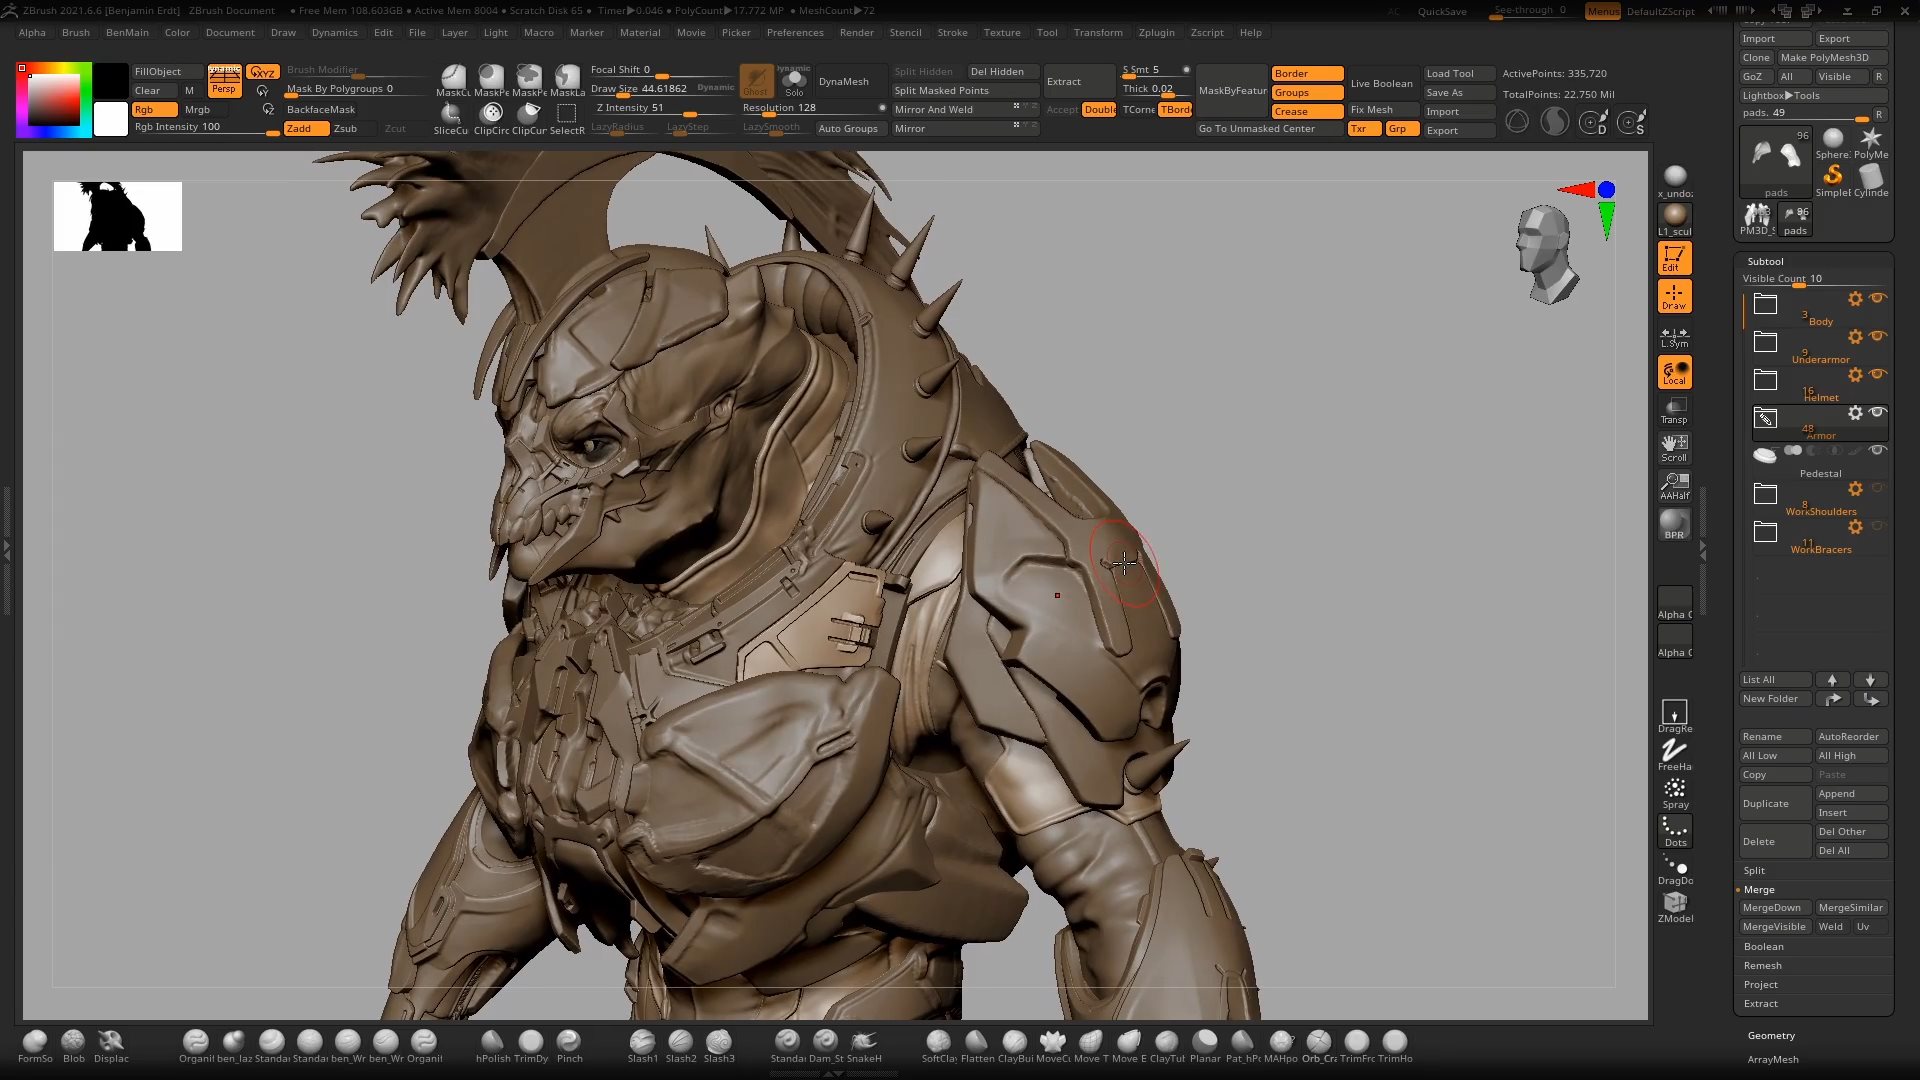Enable Local symmetry icon
The height and width of the screenshot is (1080, 1920).
pyautogui.click(x=1675, y=371)
